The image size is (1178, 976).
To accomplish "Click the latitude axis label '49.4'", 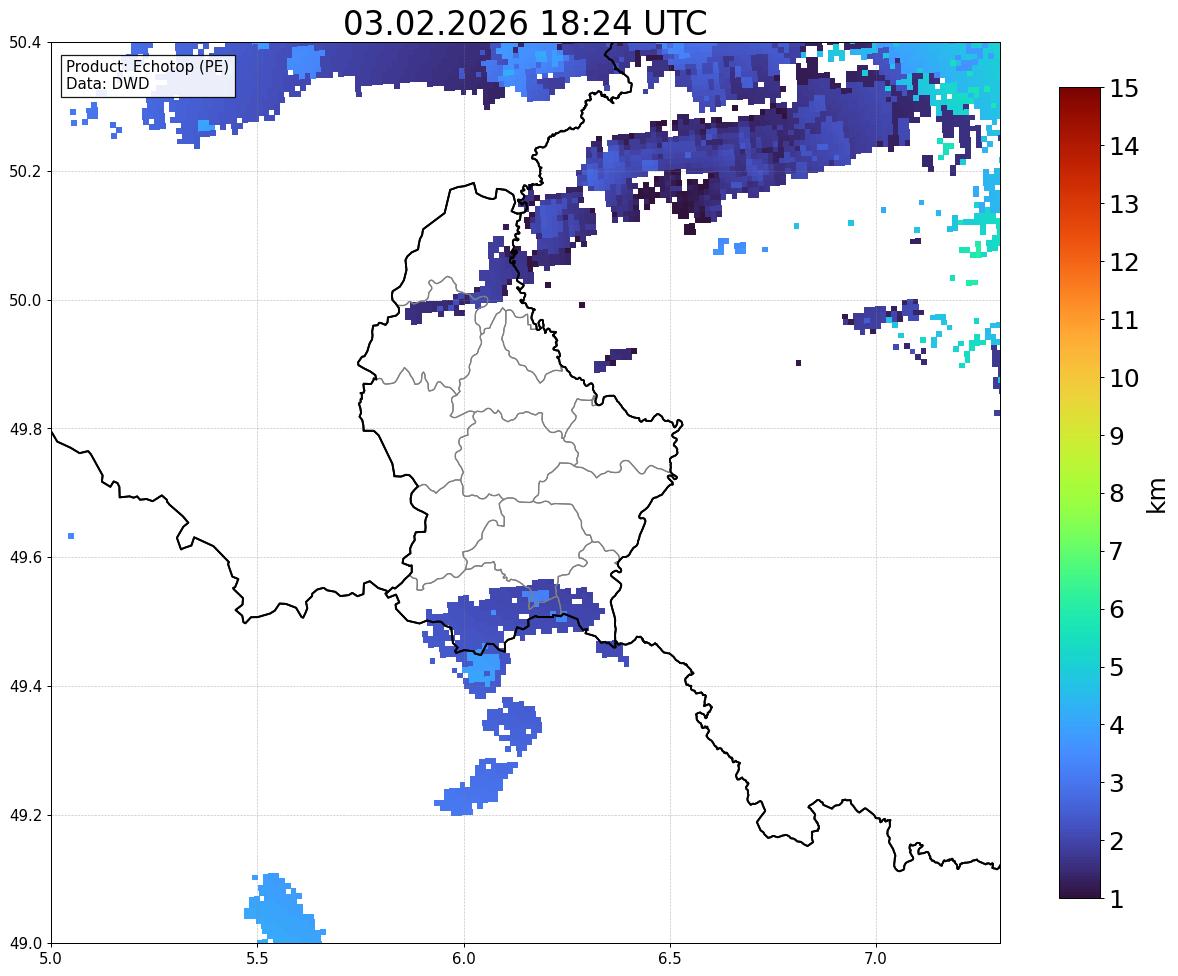I will click(24, 687).
